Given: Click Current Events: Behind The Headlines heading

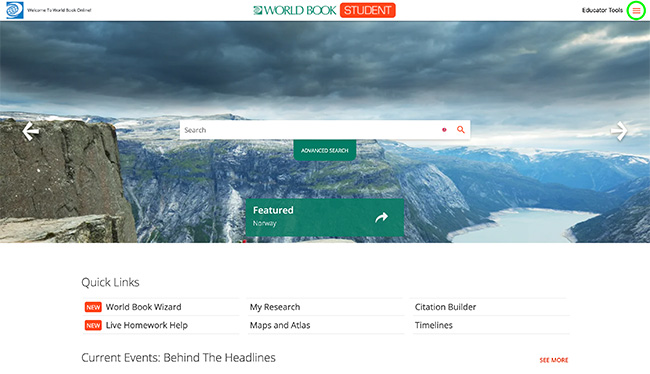Looking at the screenshot, I should pos(178,357).
